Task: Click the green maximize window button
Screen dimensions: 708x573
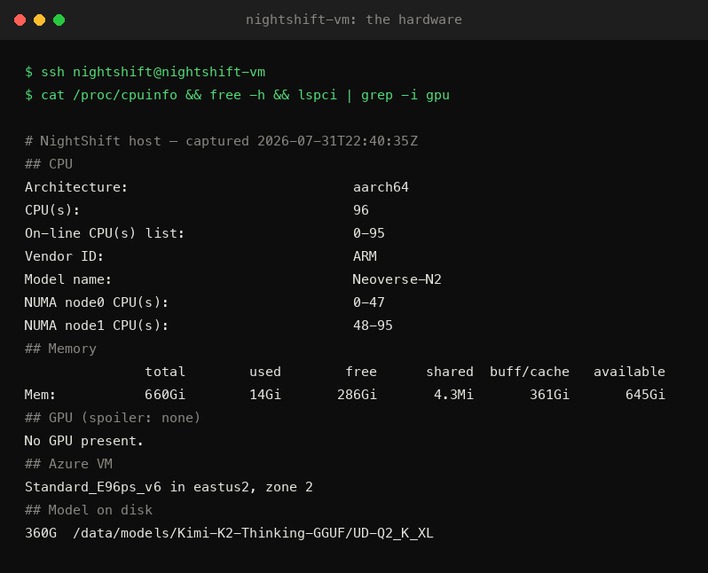Action: (59, 20)
